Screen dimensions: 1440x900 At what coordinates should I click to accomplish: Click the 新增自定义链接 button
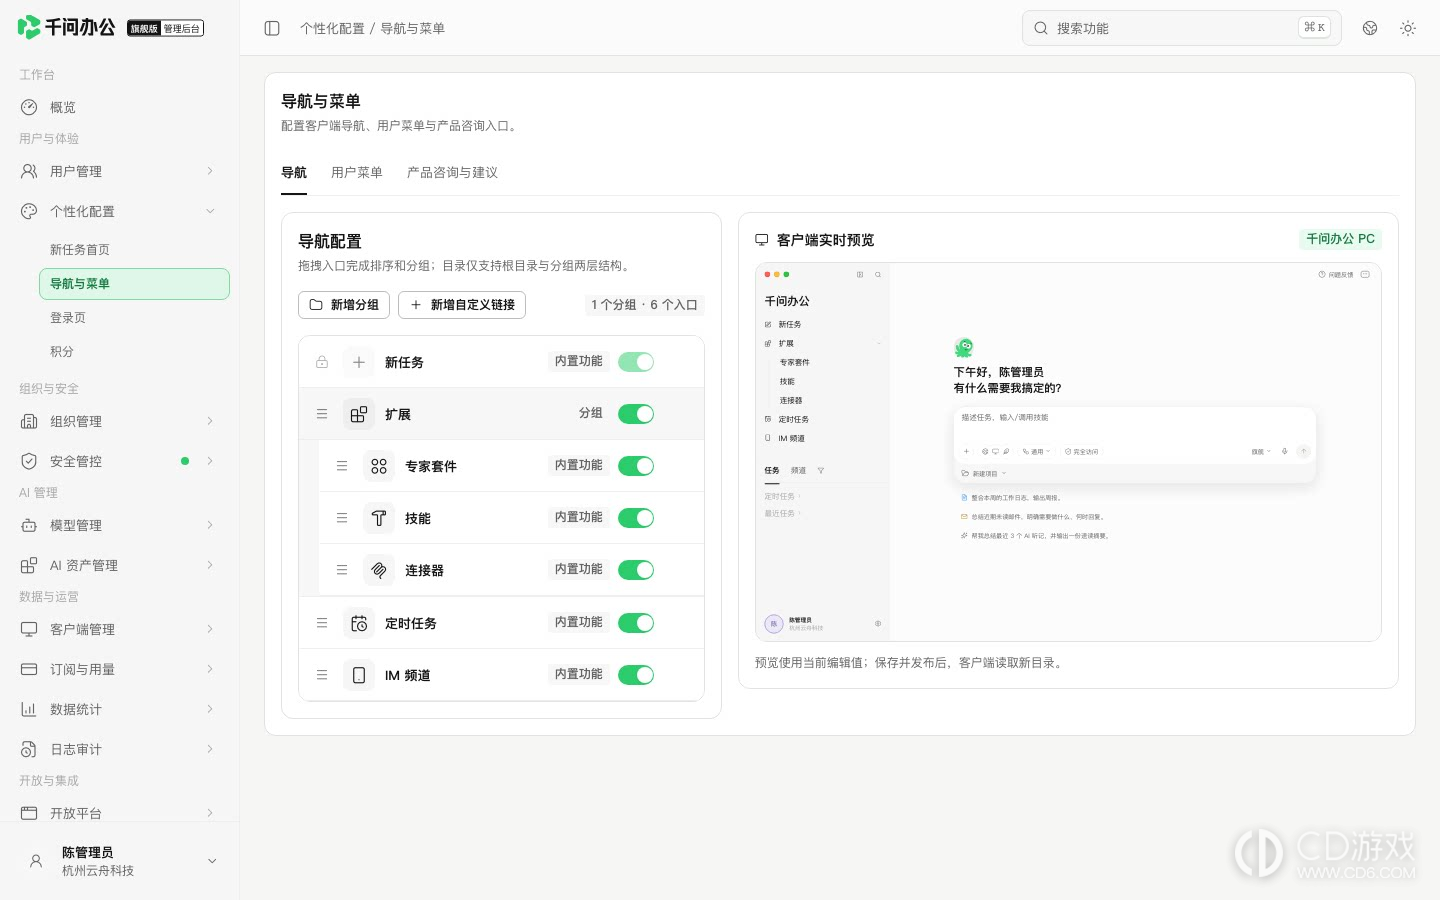tap(462, 305)
